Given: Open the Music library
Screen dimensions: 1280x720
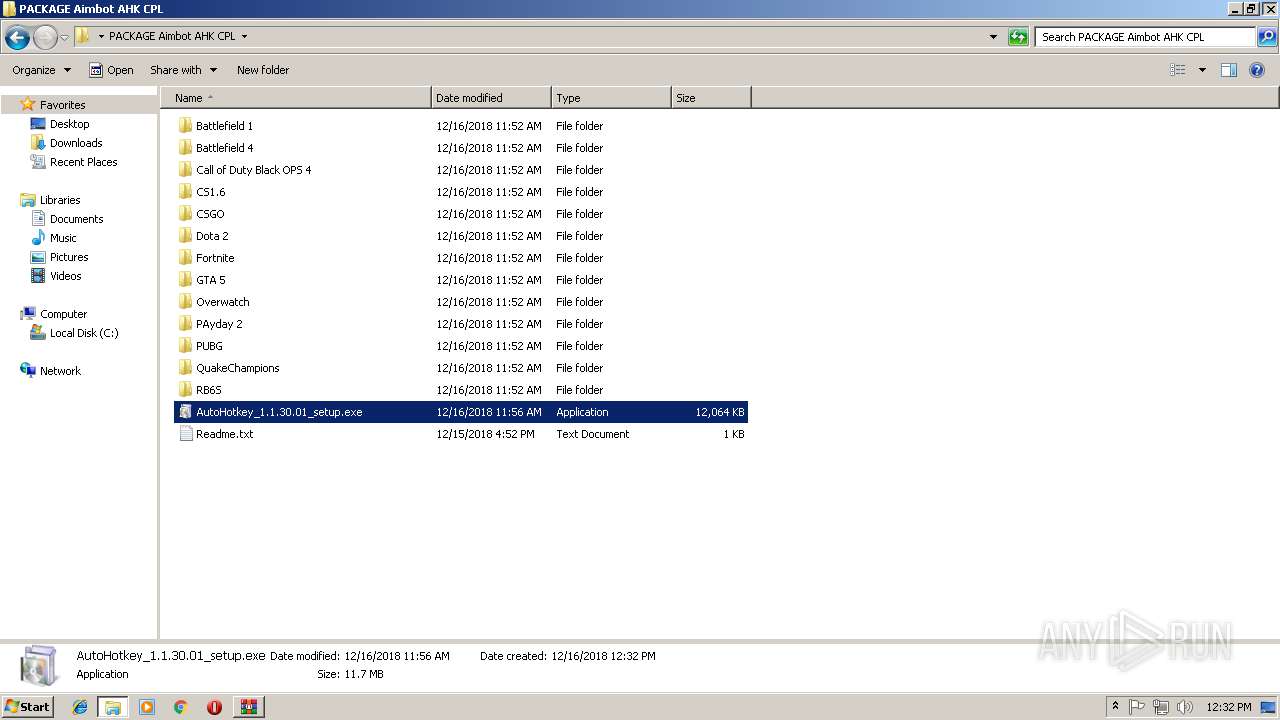Looking at the screenshot, I should pos(63,238).
